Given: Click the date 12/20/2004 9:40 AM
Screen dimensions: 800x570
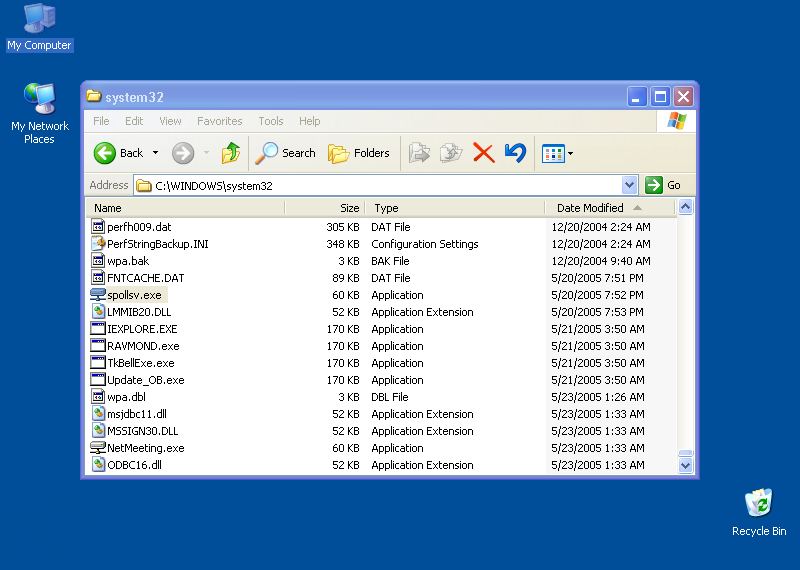Looking at the screenshot, I should pos(601,261).
